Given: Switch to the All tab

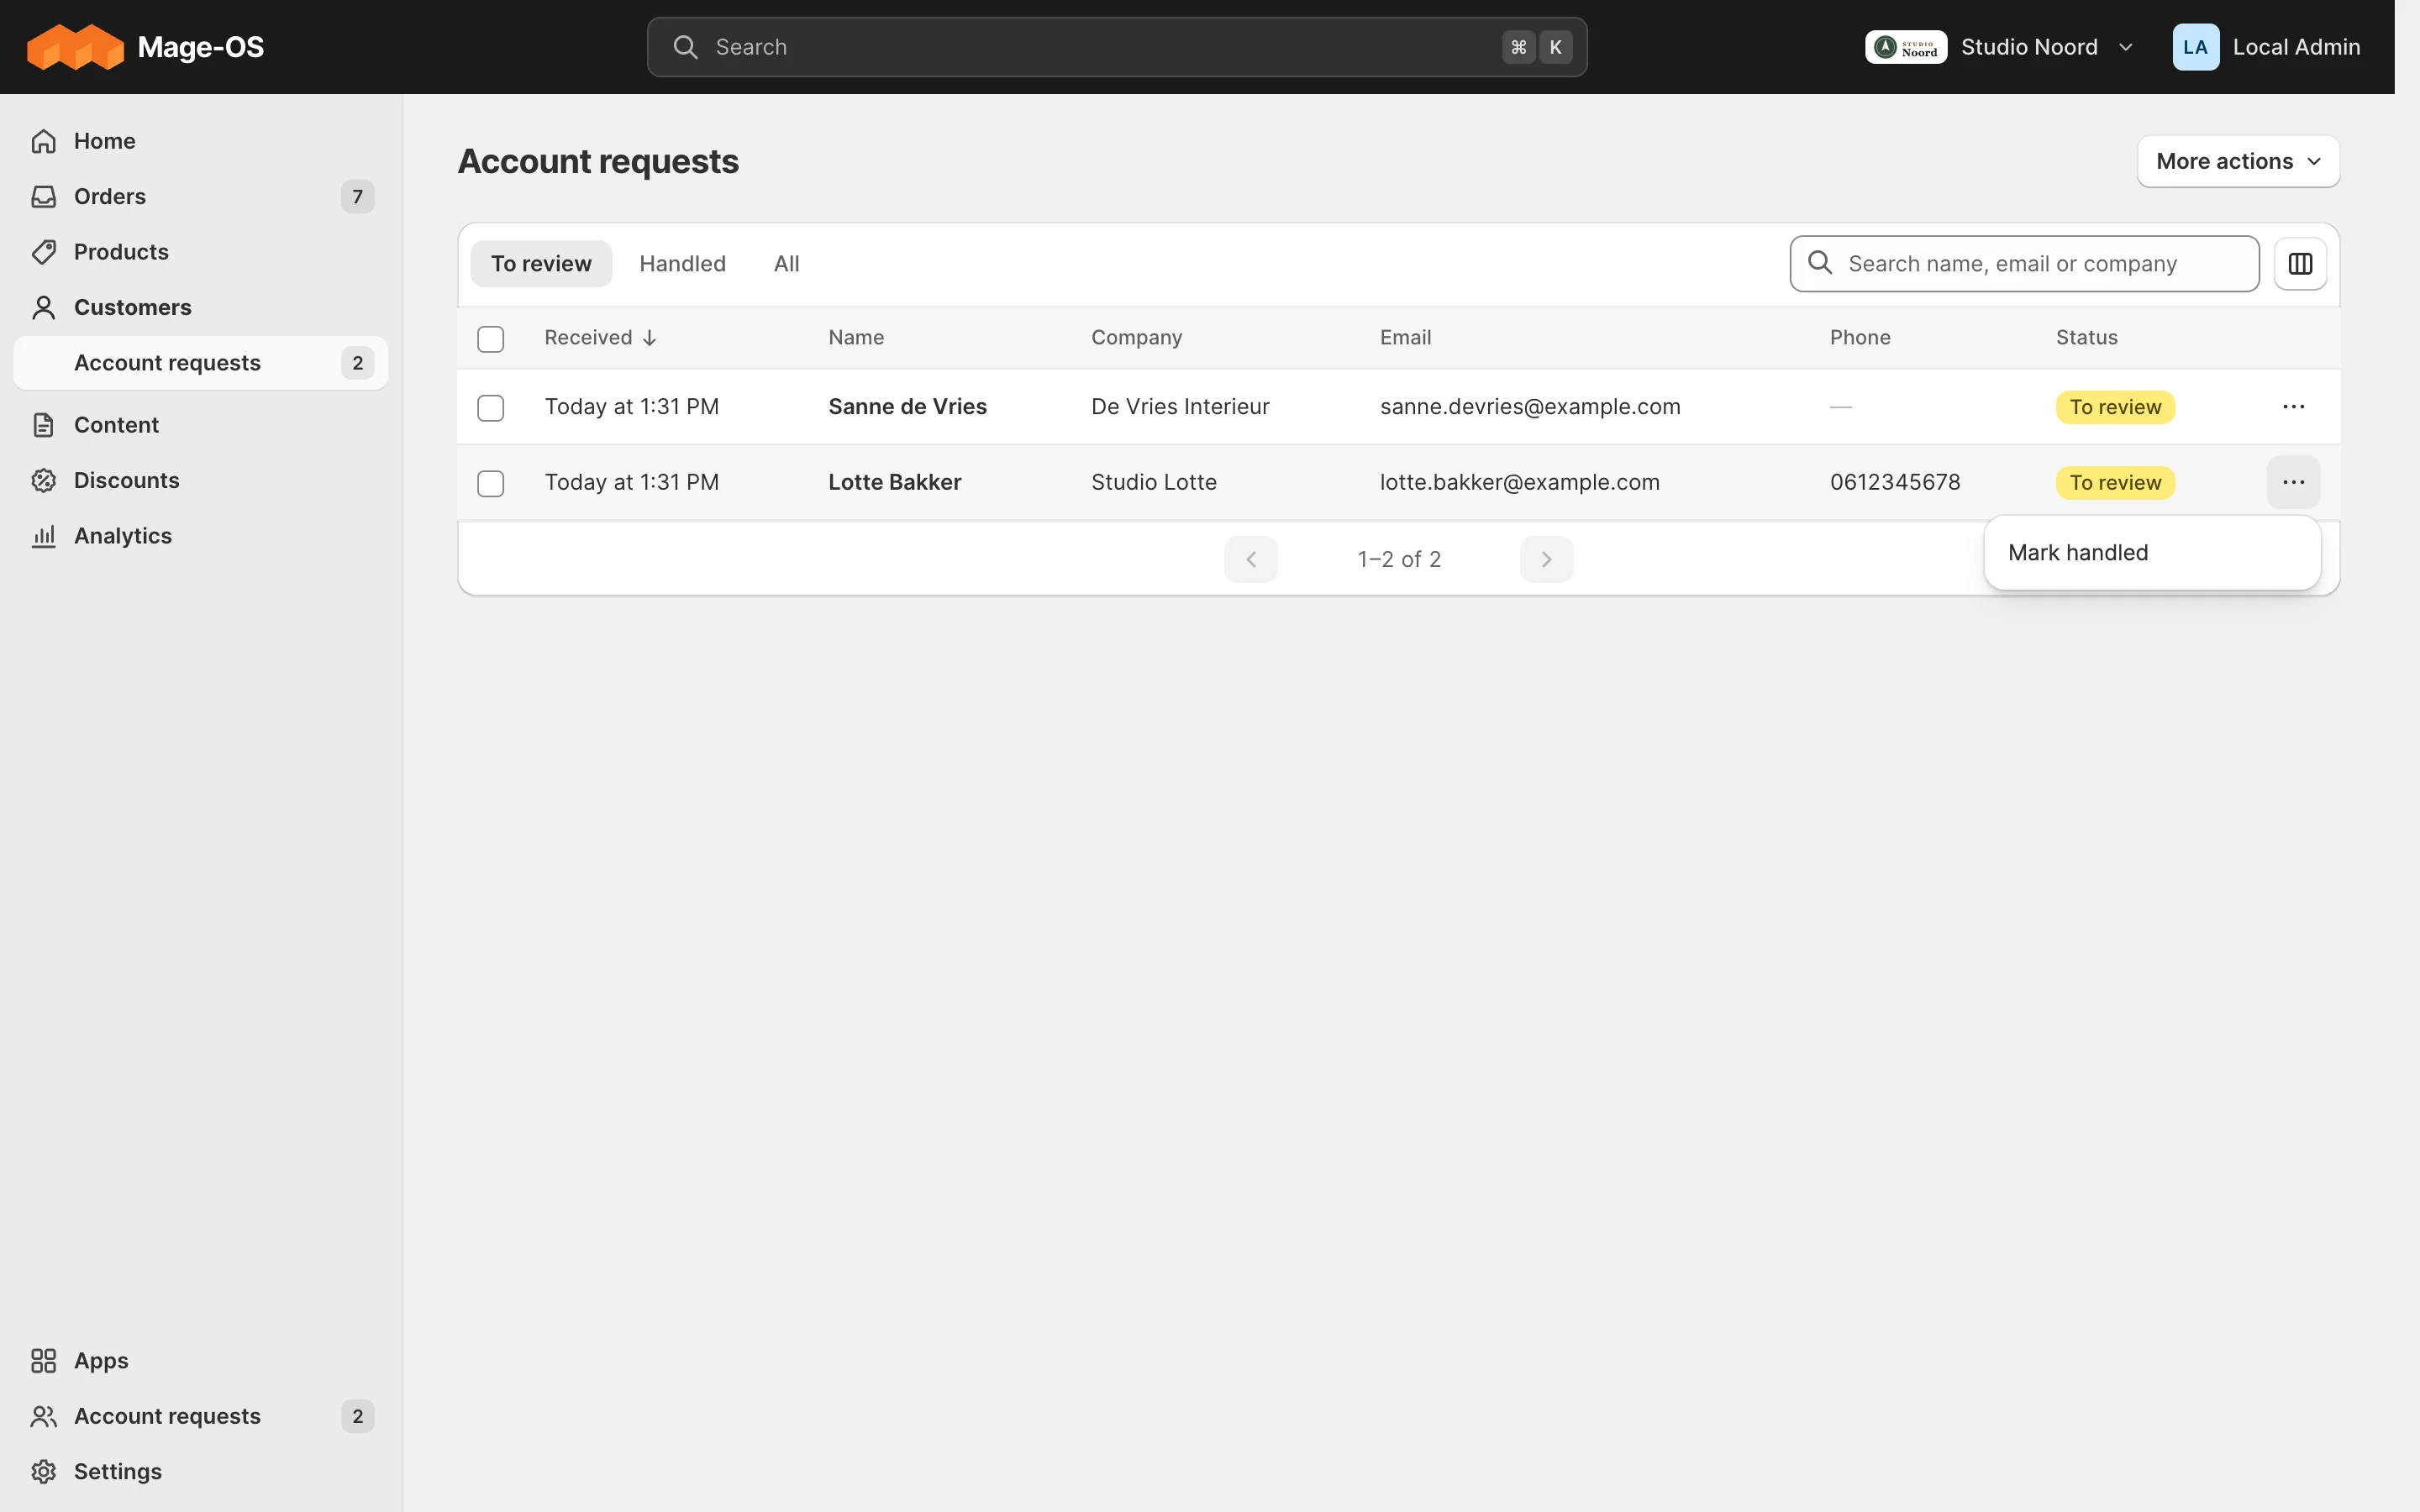Looking at the screenshot, I should point(786,264).
